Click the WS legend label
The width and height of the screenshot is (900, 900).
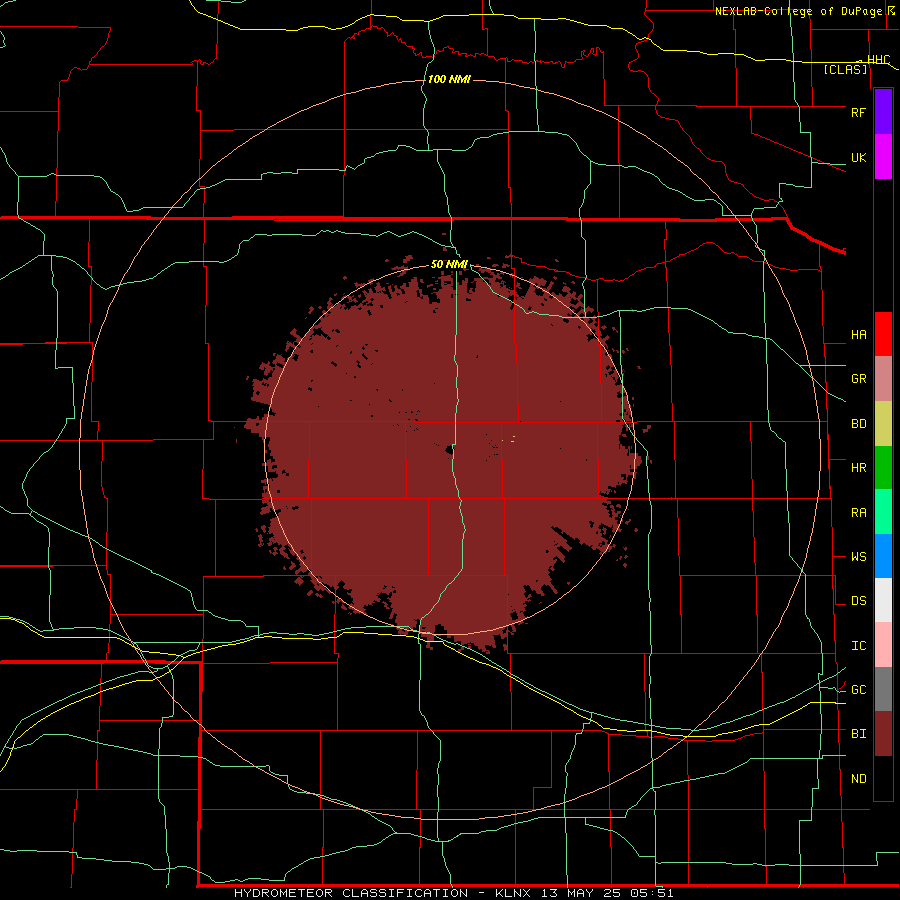pos(858,557)
